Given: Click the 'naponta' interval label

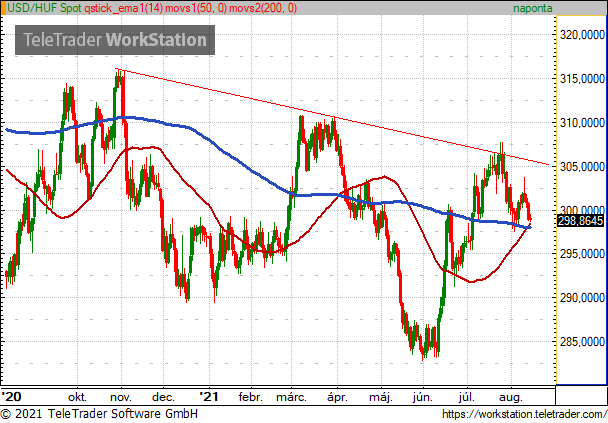Looking at the screenshot, I should coord(532,8).
